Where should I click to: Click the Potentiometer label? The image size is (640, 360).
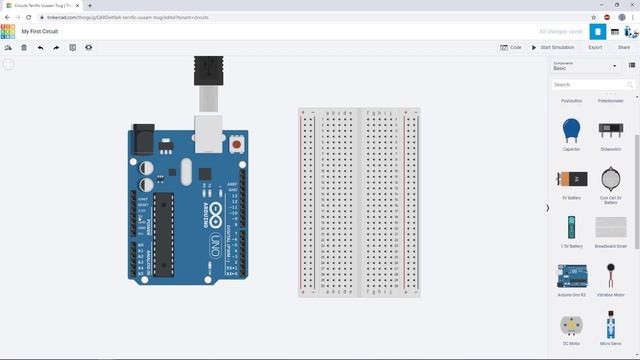tap(611, 101)
